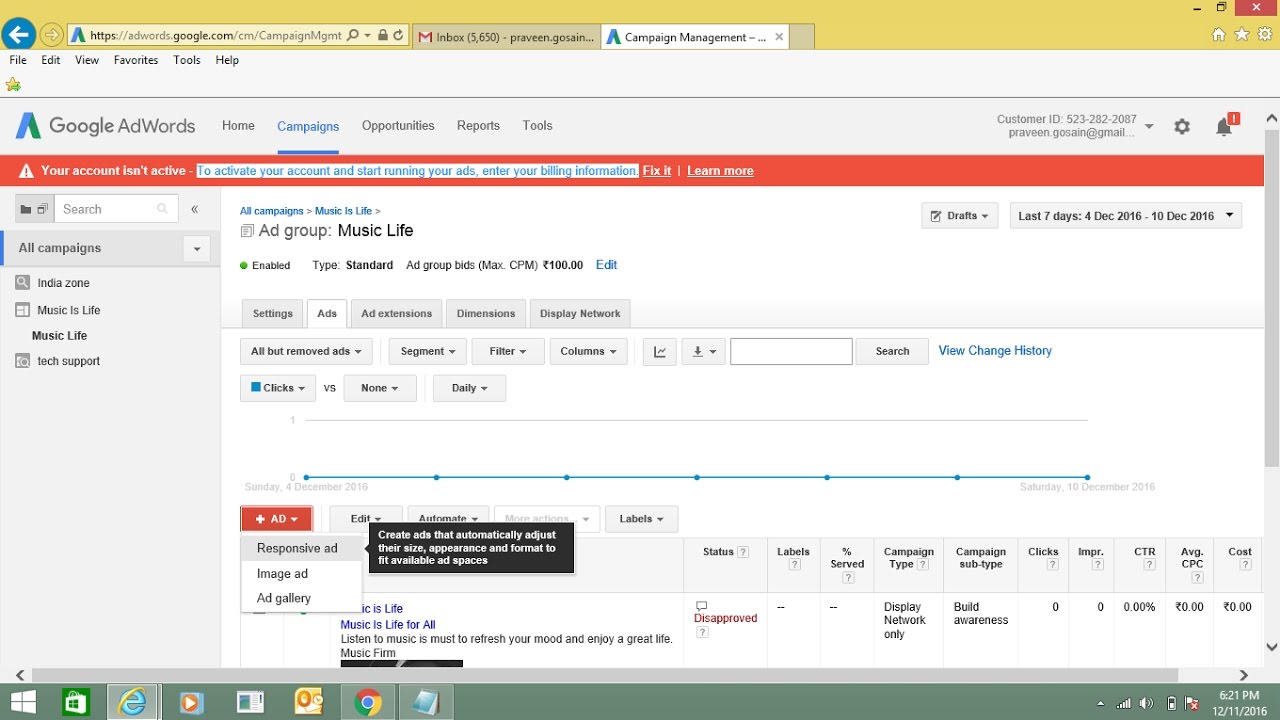This screenshot has width=1280, height=720.
Task: Open the Columns dropdown
Action: (x=589, y=351)
